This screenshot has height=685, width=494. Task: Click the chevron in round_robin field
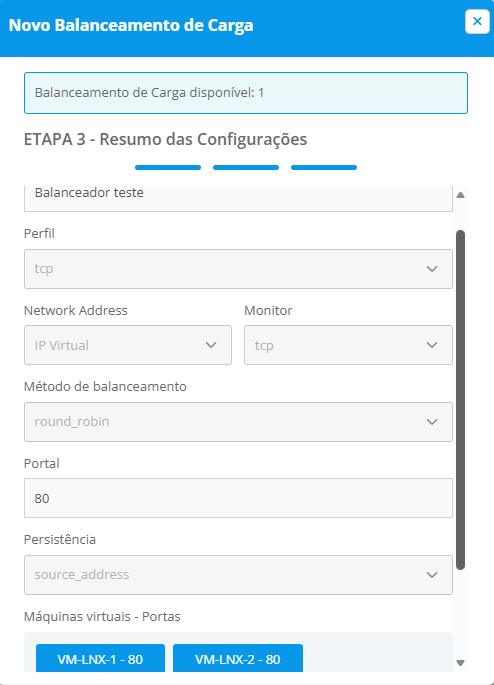point(432,422)
